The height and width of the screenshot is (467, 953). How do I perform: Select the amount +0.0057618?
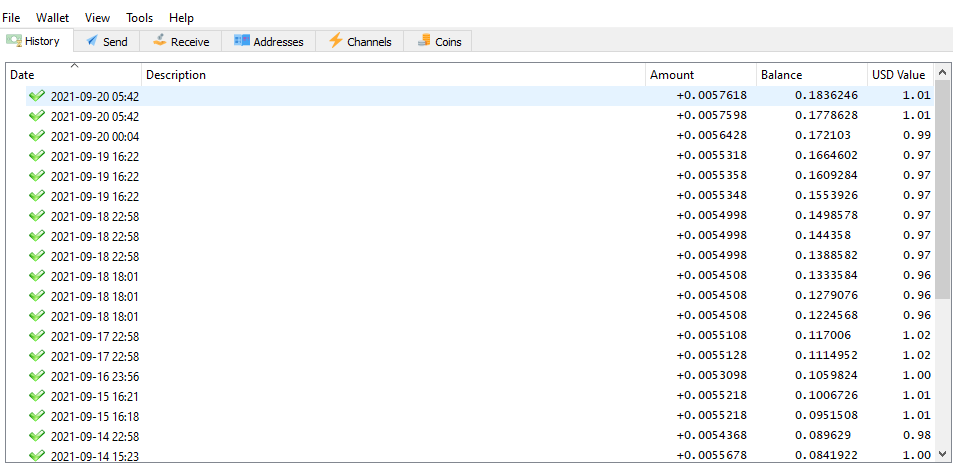tap(712, 95)
